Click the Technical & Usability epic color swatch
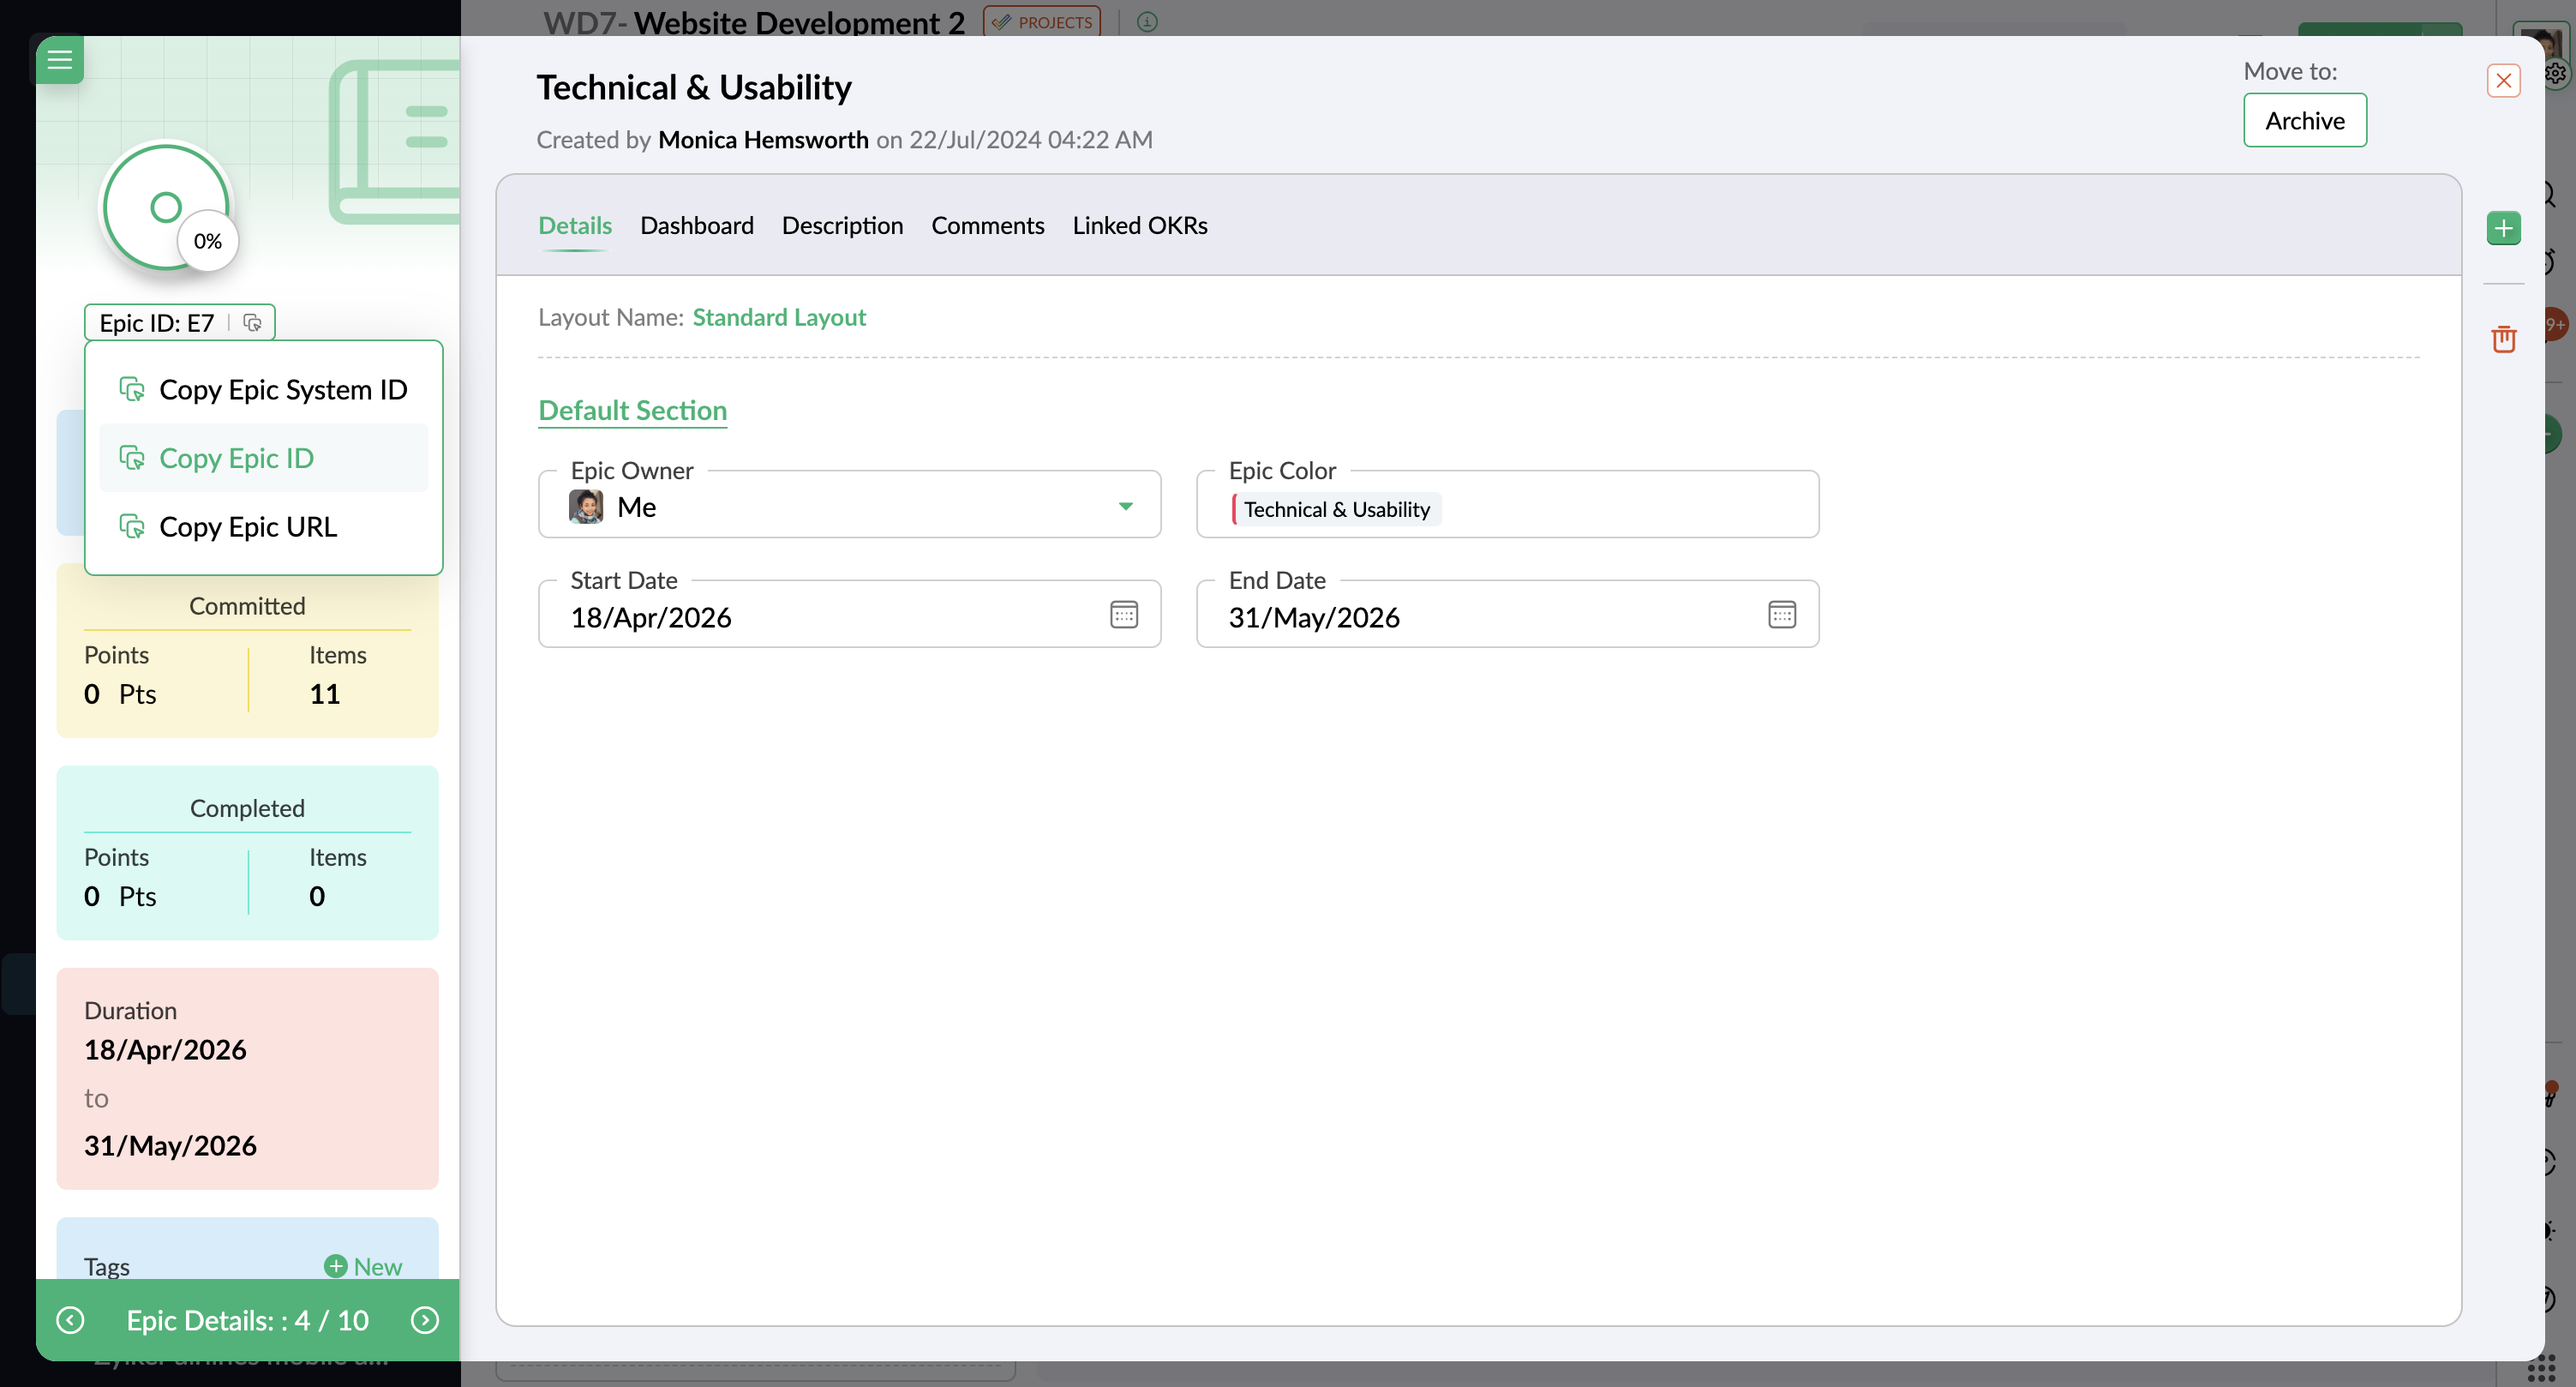The height and width of the screenshot is (1387, 2576). (1336, 510)
